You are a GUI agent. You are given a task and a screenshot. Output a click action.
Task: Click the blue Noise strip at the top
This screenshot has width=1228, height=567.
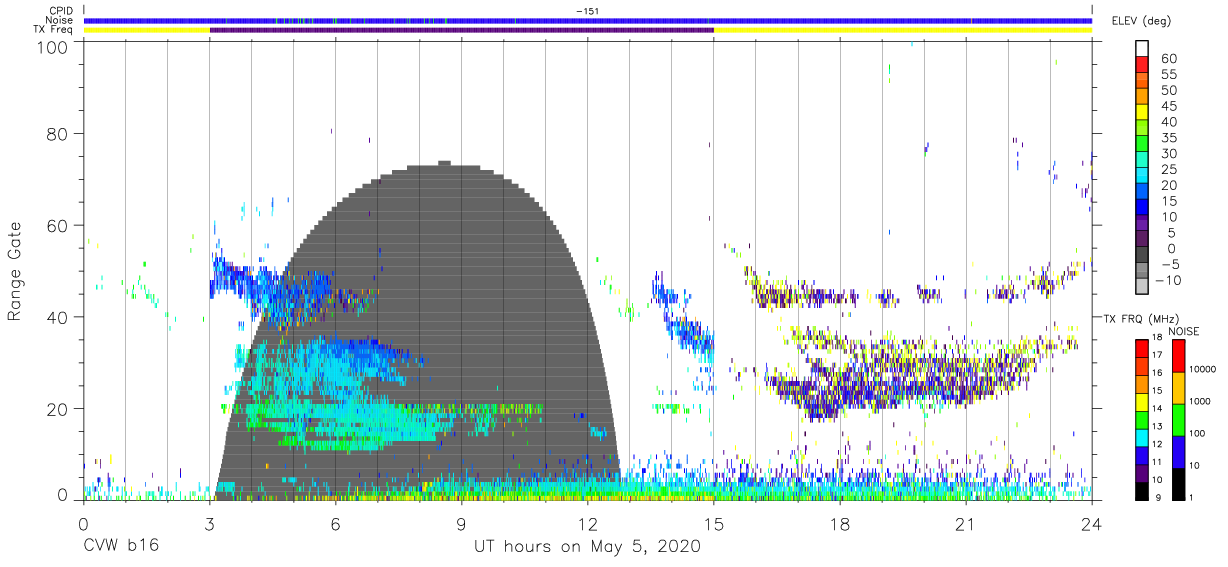(x=587, y=20)
